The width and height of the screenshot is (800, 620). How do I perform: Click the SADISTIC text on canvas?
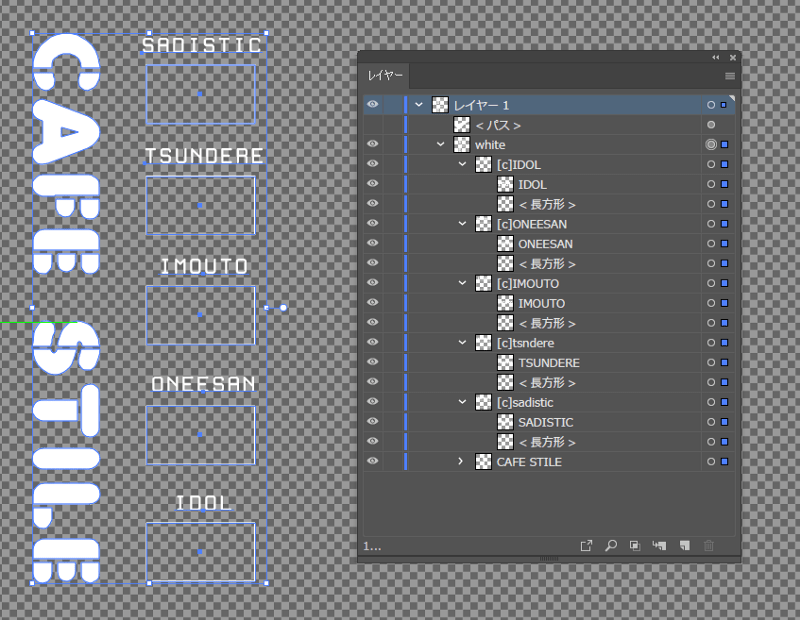click(x=202, y=45)
